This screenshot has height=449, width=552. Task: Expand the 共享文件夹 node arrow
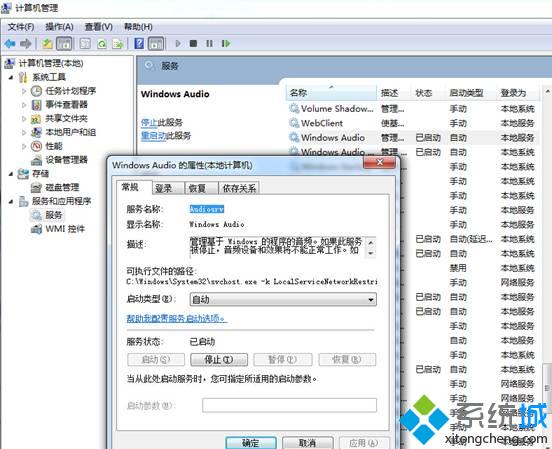[24, 119]
